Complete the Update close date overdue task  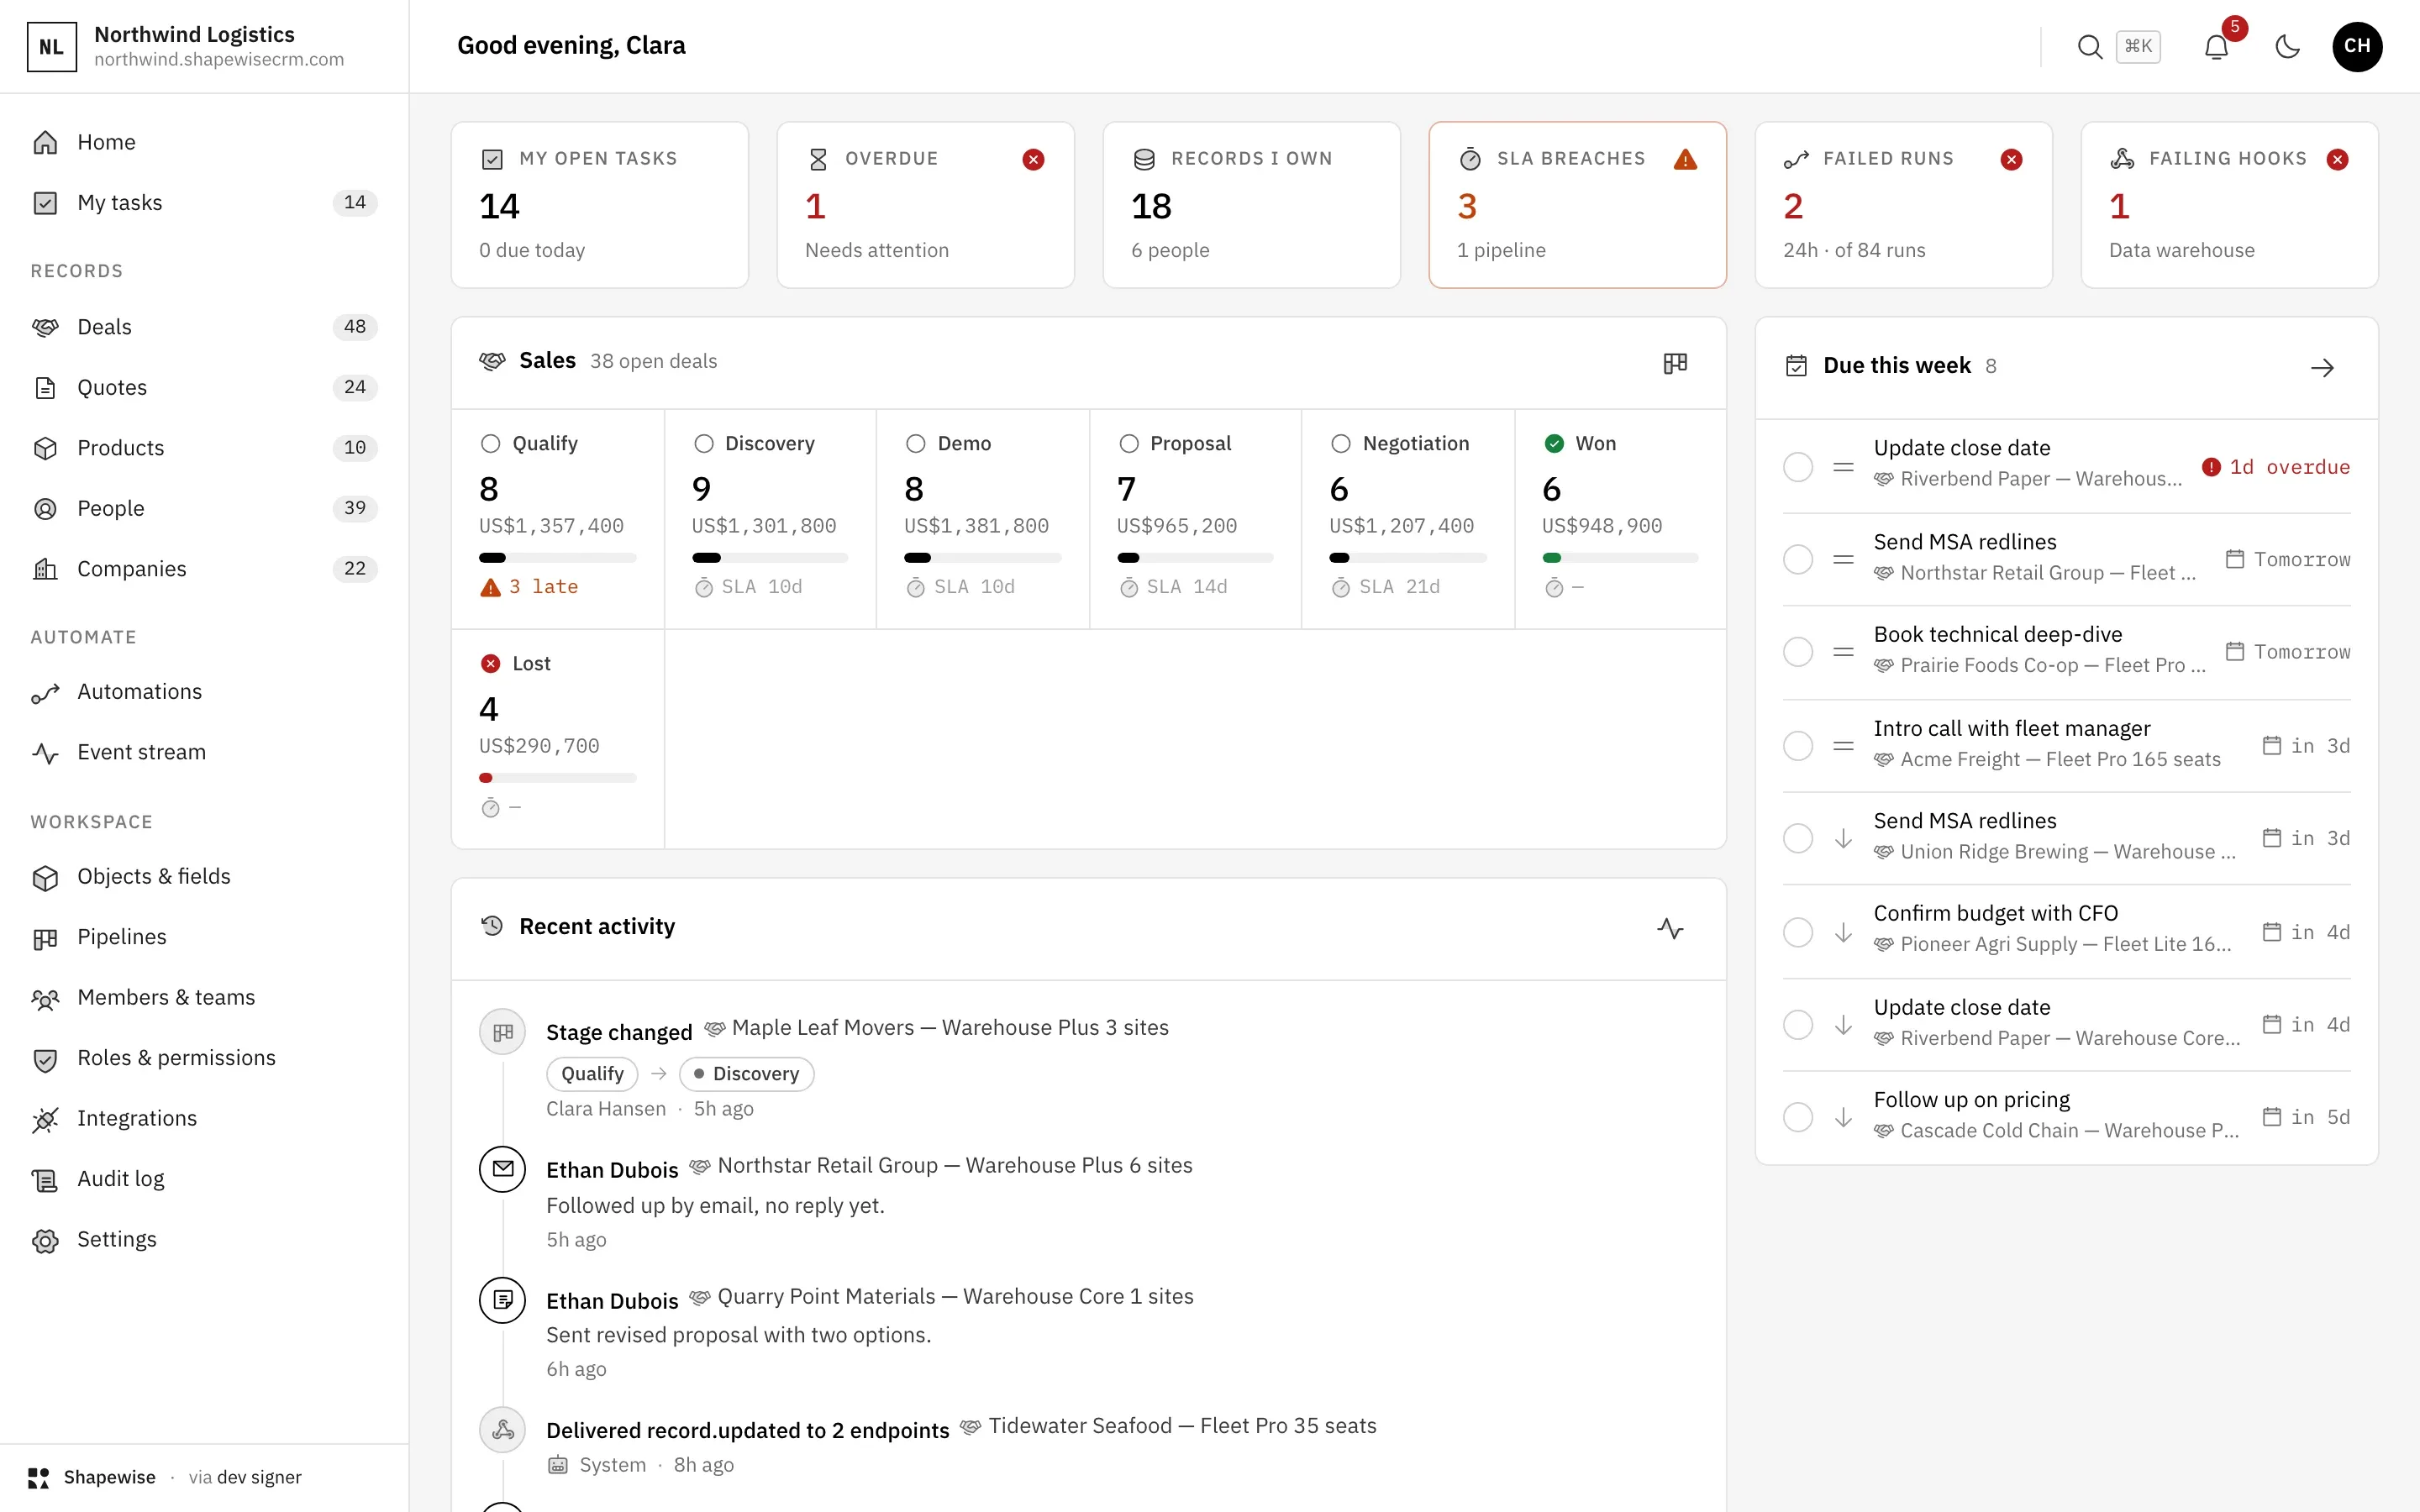point(1798,467)
